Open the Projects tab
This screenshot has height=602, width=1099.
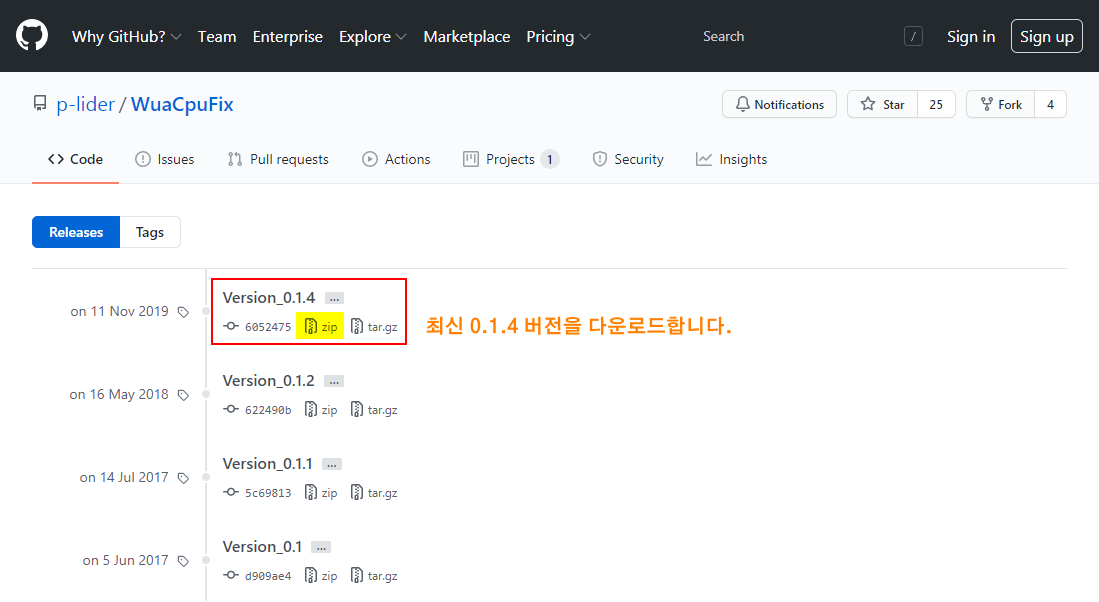[511, 159]
